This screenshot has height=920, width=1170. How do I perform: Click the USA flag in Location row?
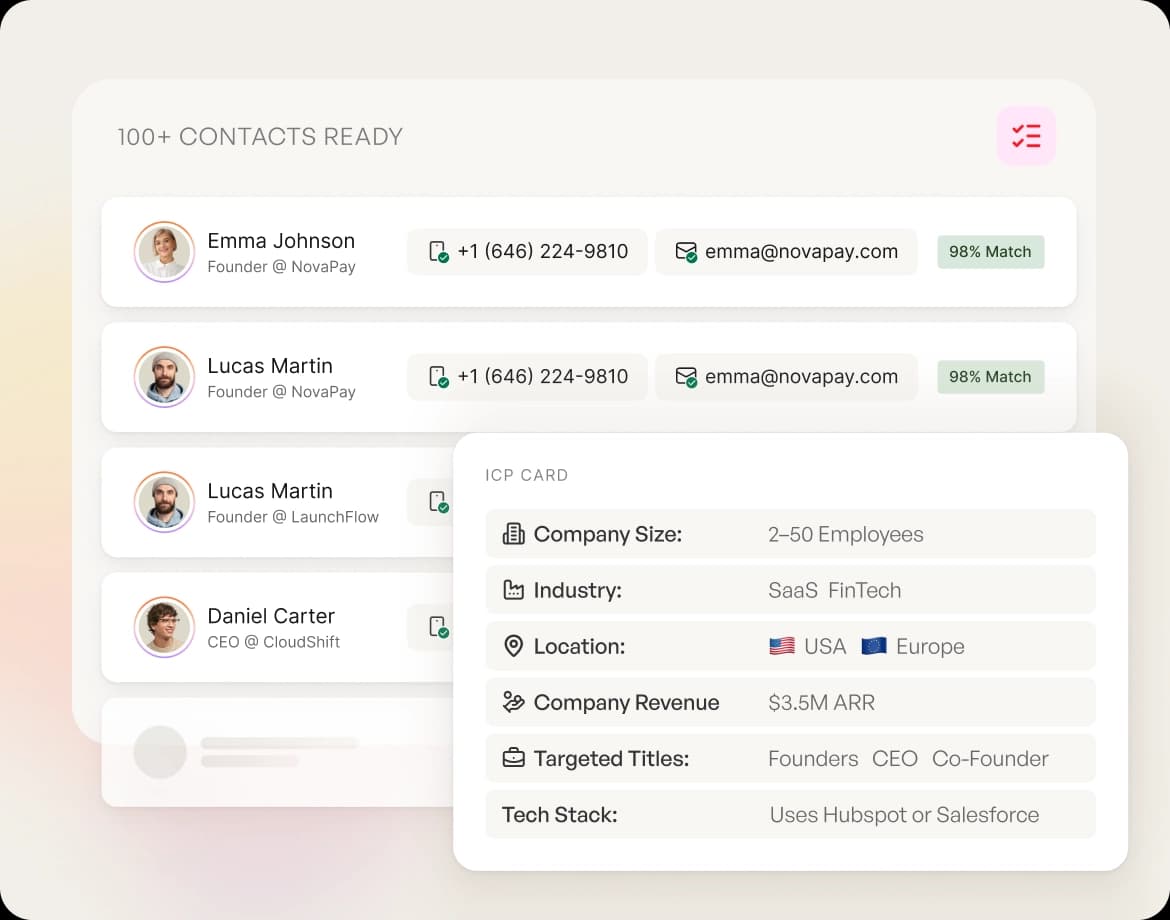pyautogui.click(x=781, y=646)
